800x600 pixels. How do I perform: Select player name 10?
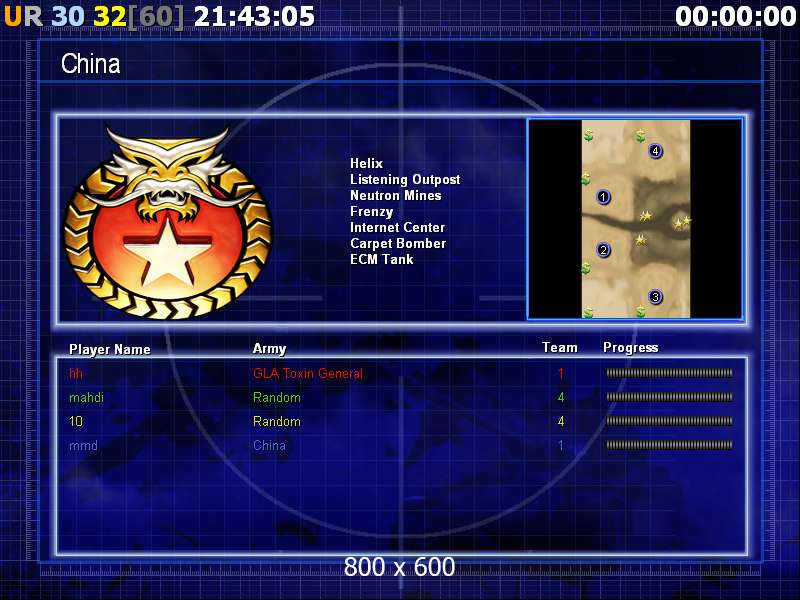(x=76, y=421)
